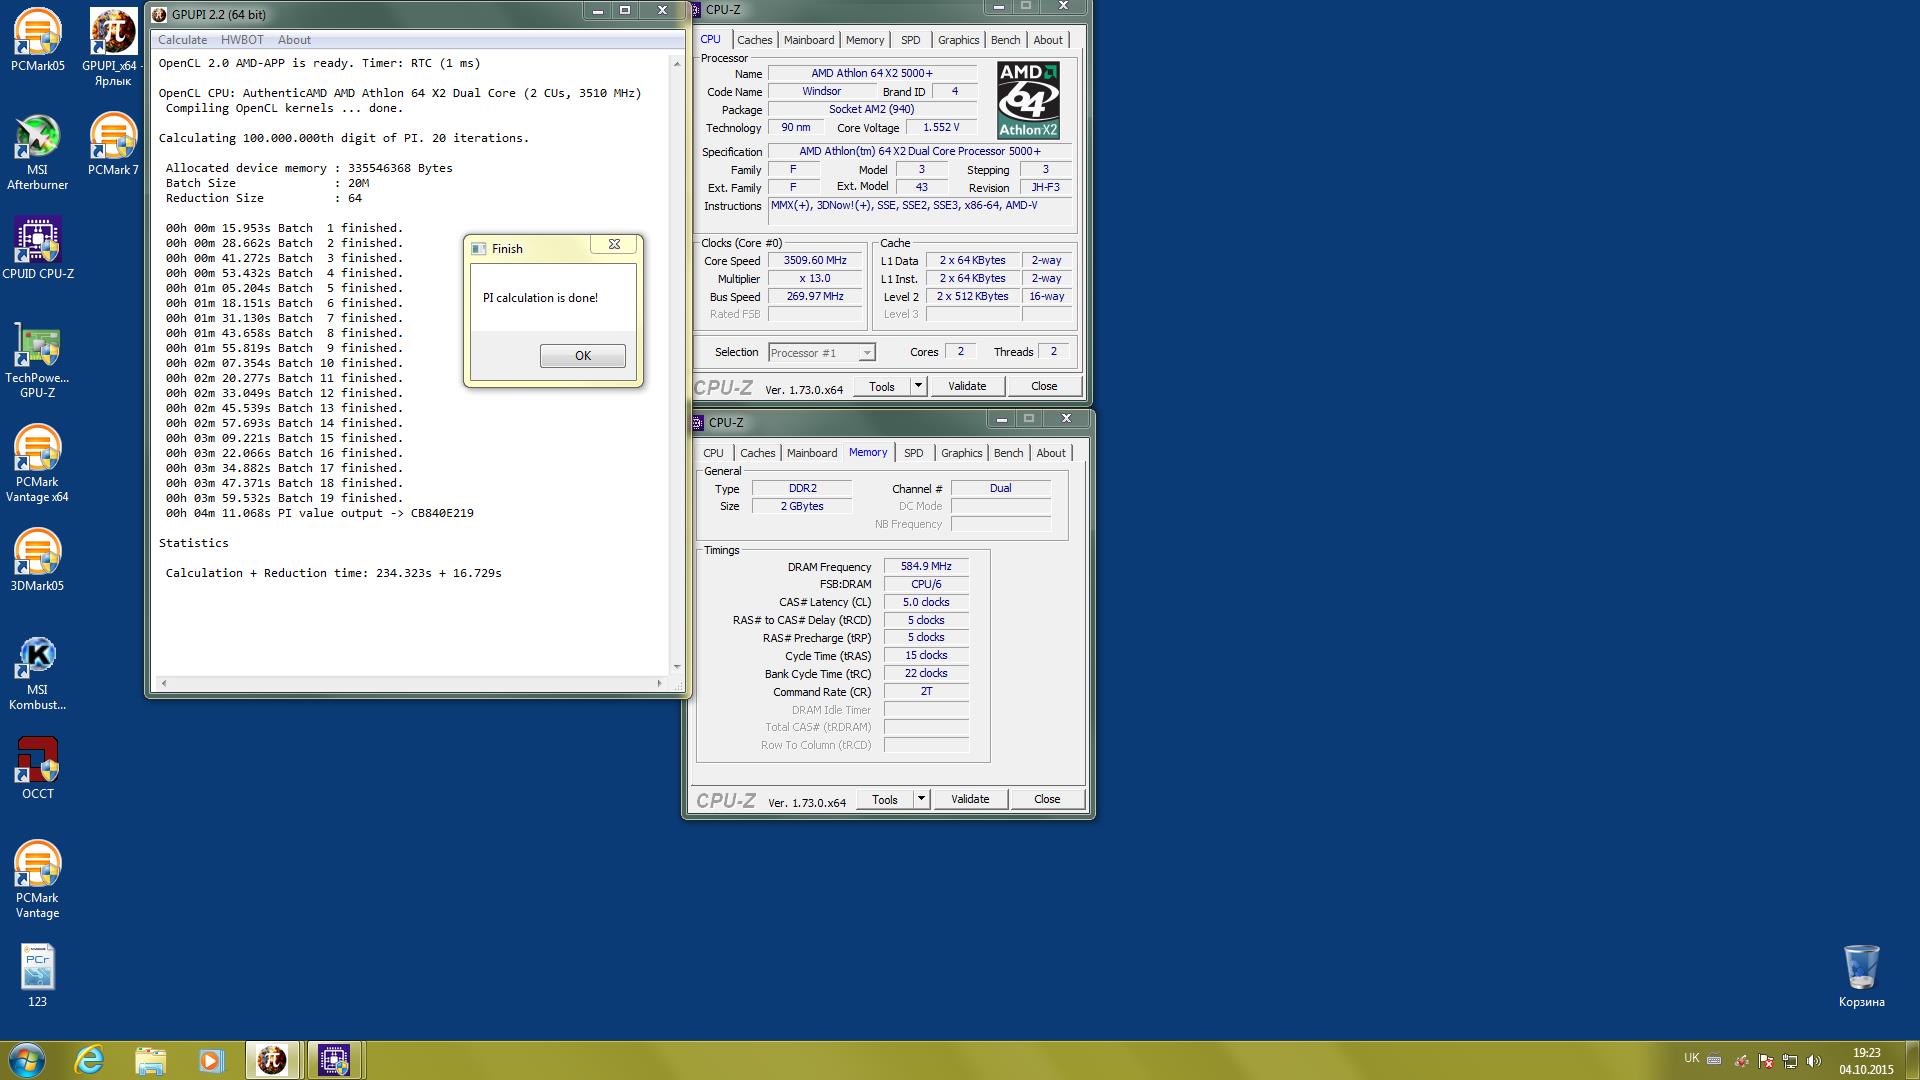
Task: Open the PCMark Vantage x64 shortcut
Action: [37, 464]
